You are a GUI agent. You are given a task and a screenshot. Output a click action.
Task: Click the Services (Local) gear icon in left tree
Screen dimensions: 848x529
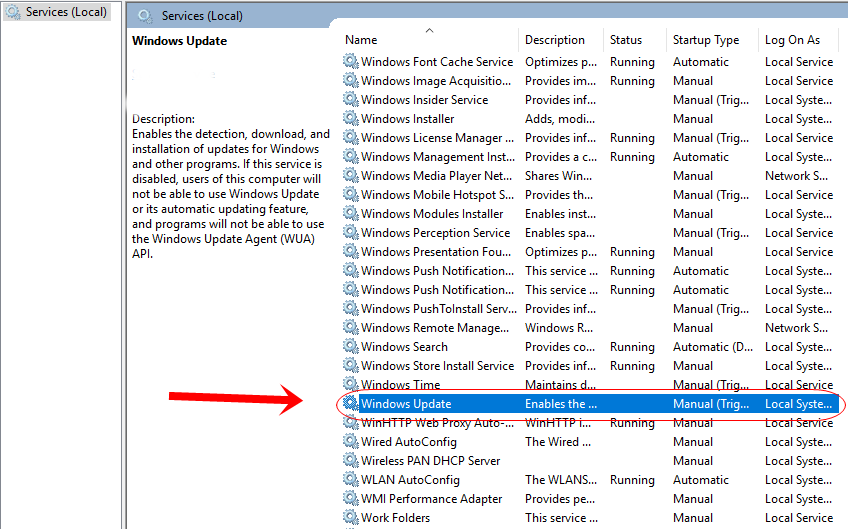13,12
